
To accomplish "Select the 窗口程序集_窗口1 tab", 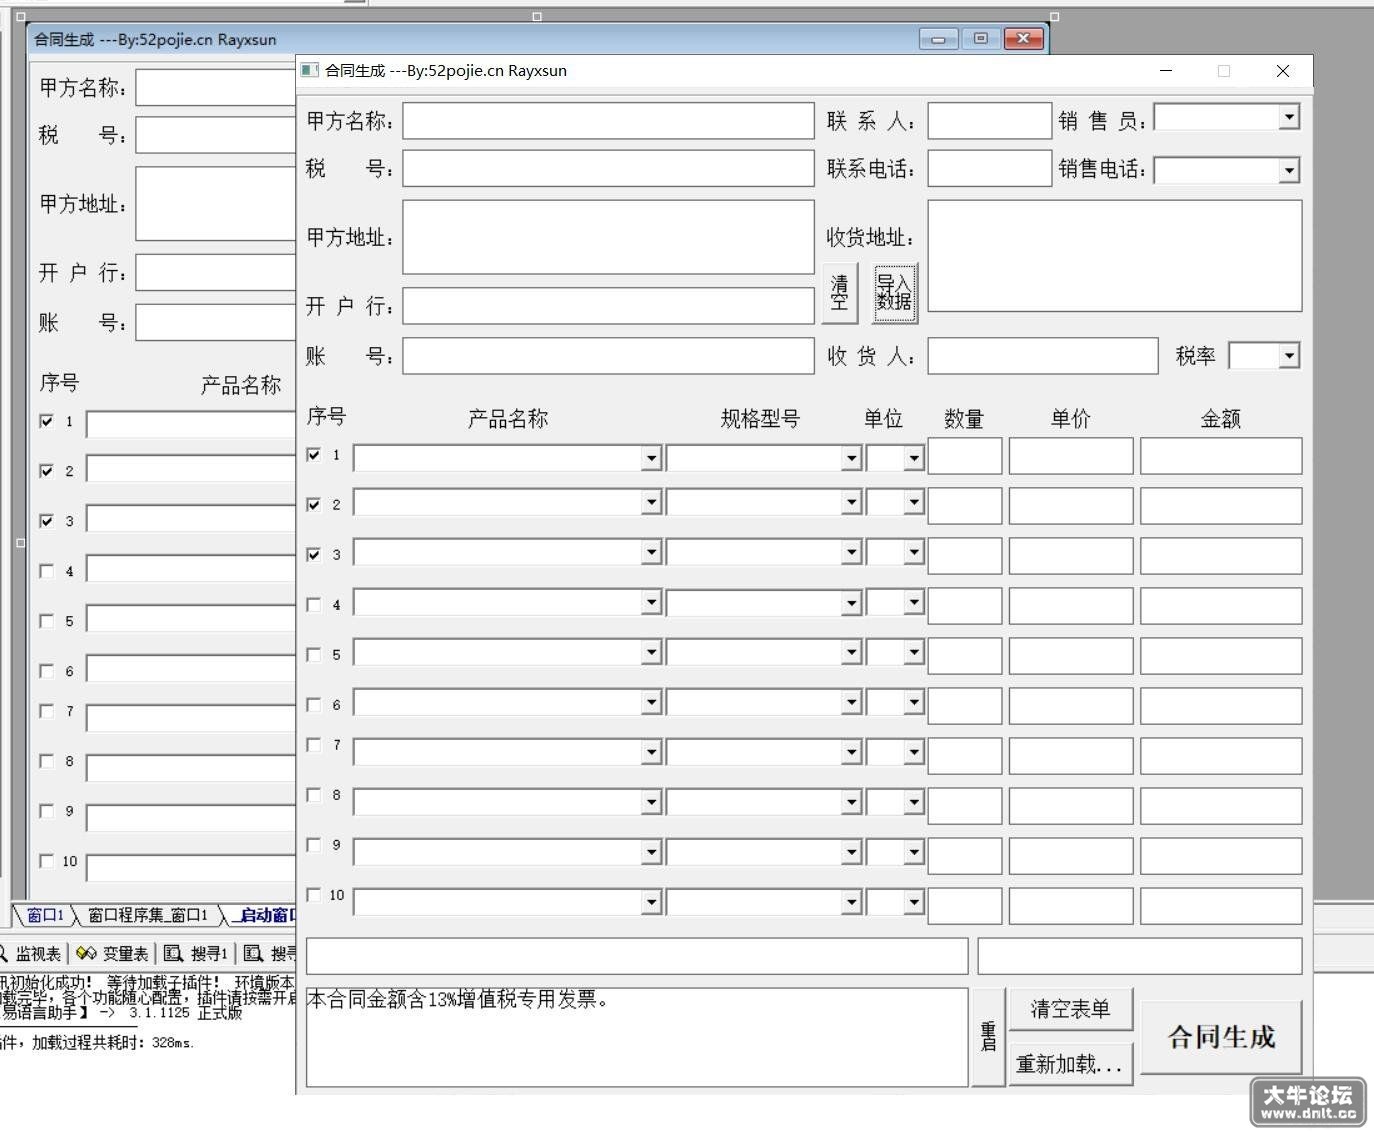I will coord(148,915).
